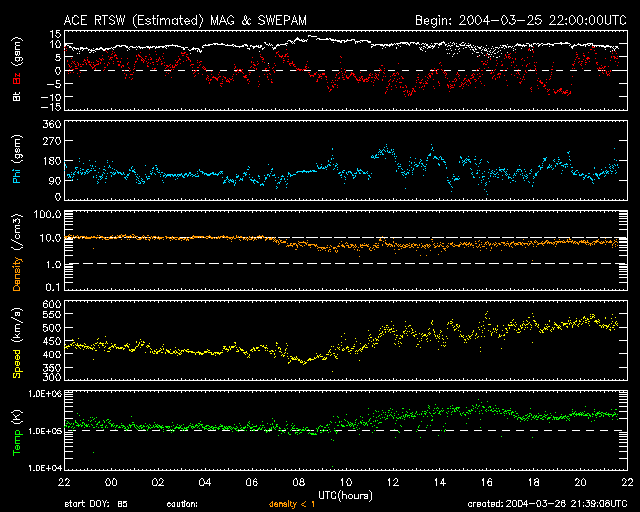Click the yellow Speed (km/s) axis label
640x512 pixels.
(x=17, y=341)
